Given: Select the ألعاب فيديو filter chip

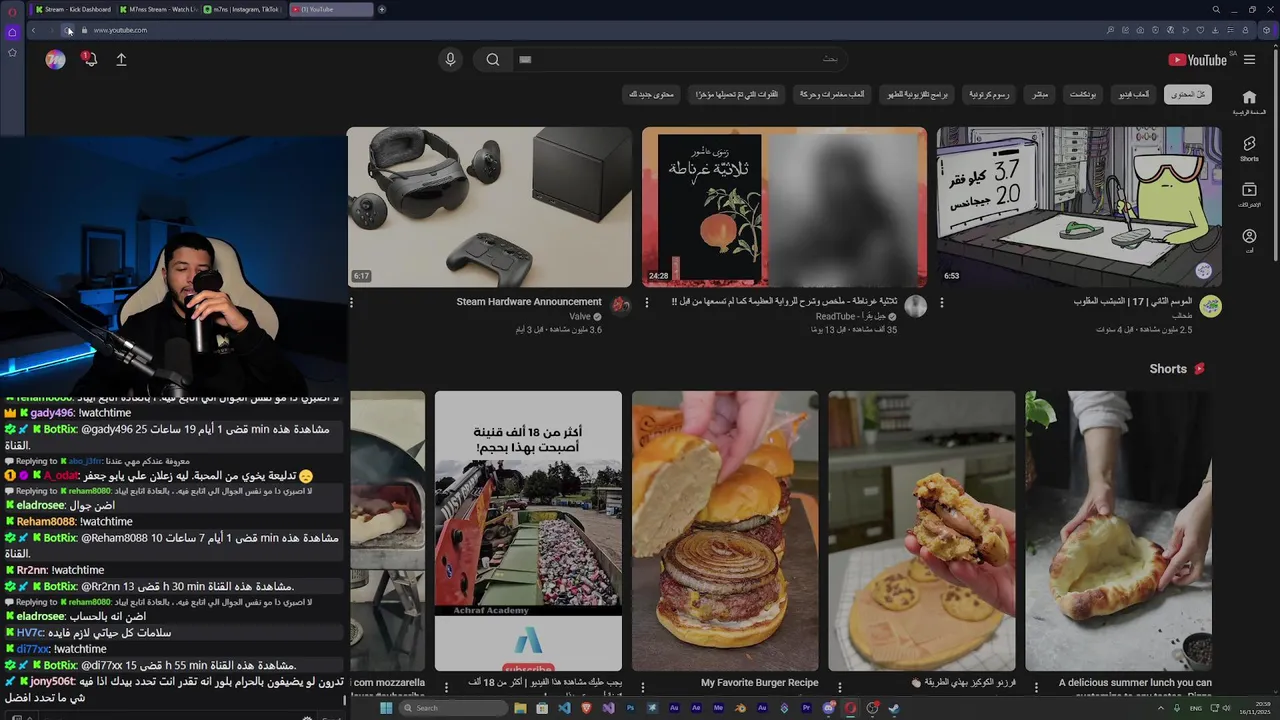Looking at the screenshot, I should pyautogui.click(x=1133, y=94).
